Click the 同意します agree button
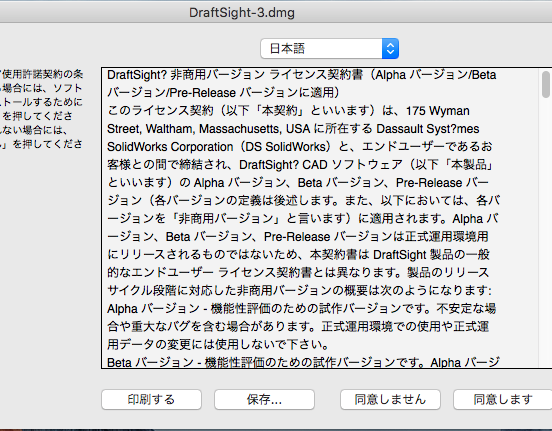This screenshot has width=552, height=431. (503, 399)
